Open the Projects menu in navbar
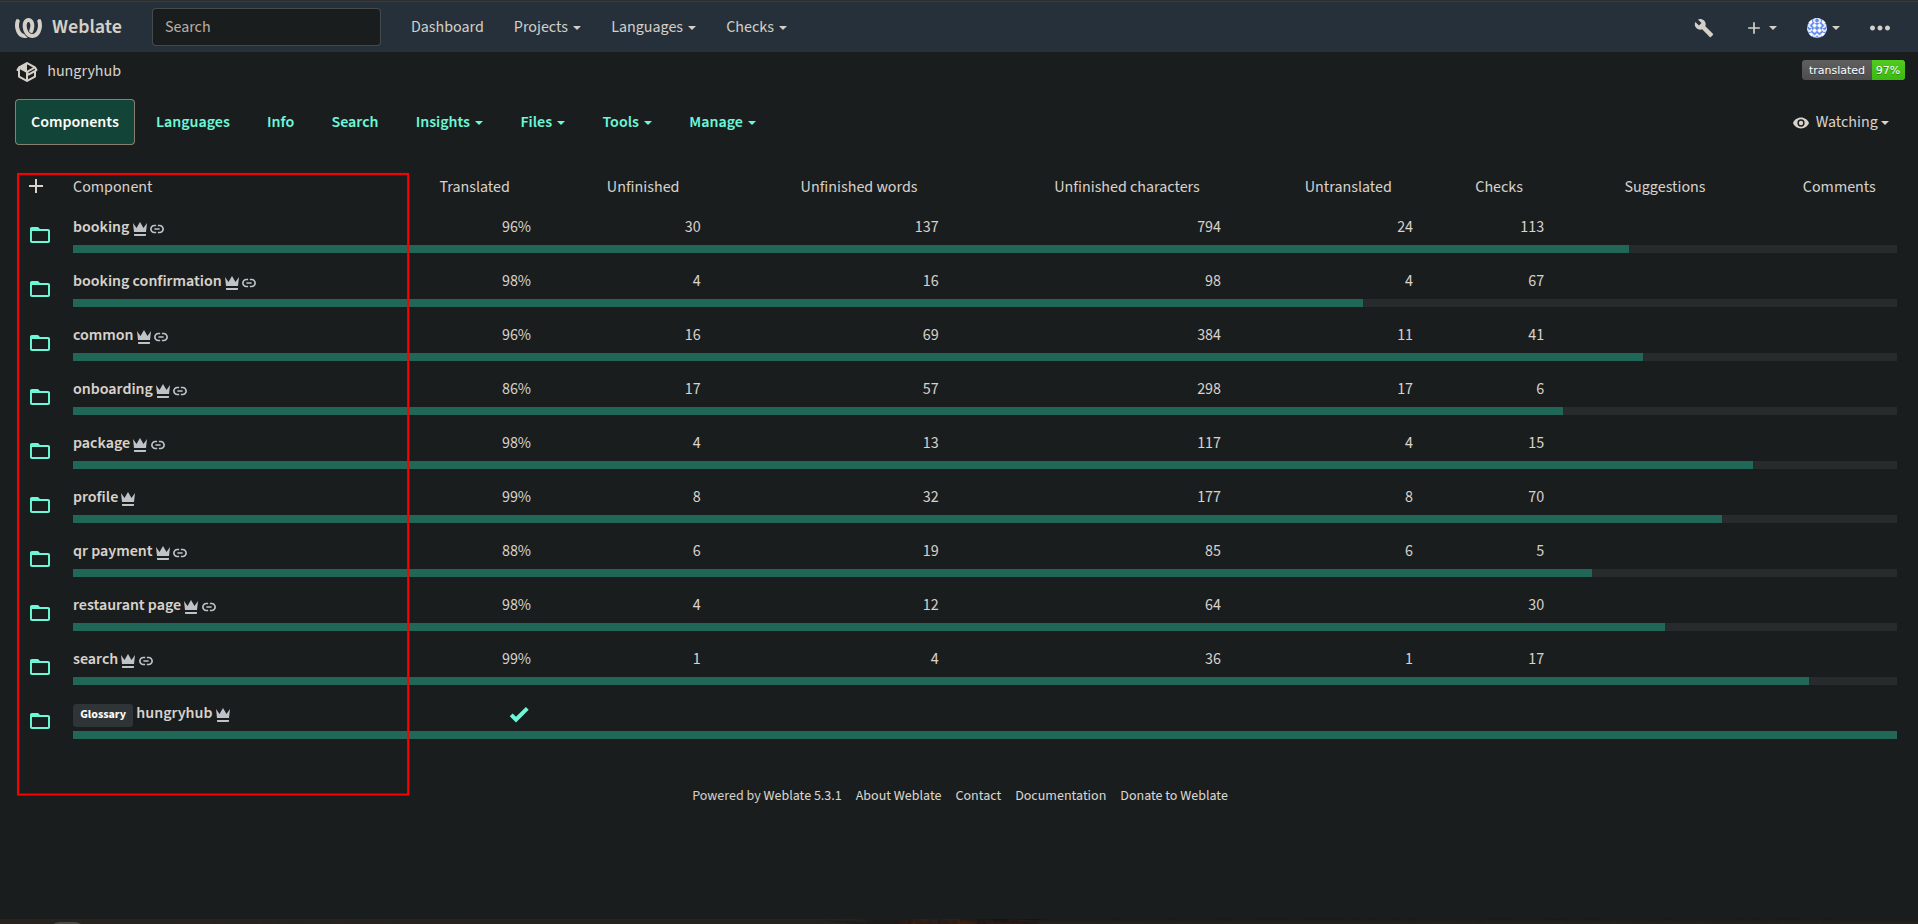 546,27
